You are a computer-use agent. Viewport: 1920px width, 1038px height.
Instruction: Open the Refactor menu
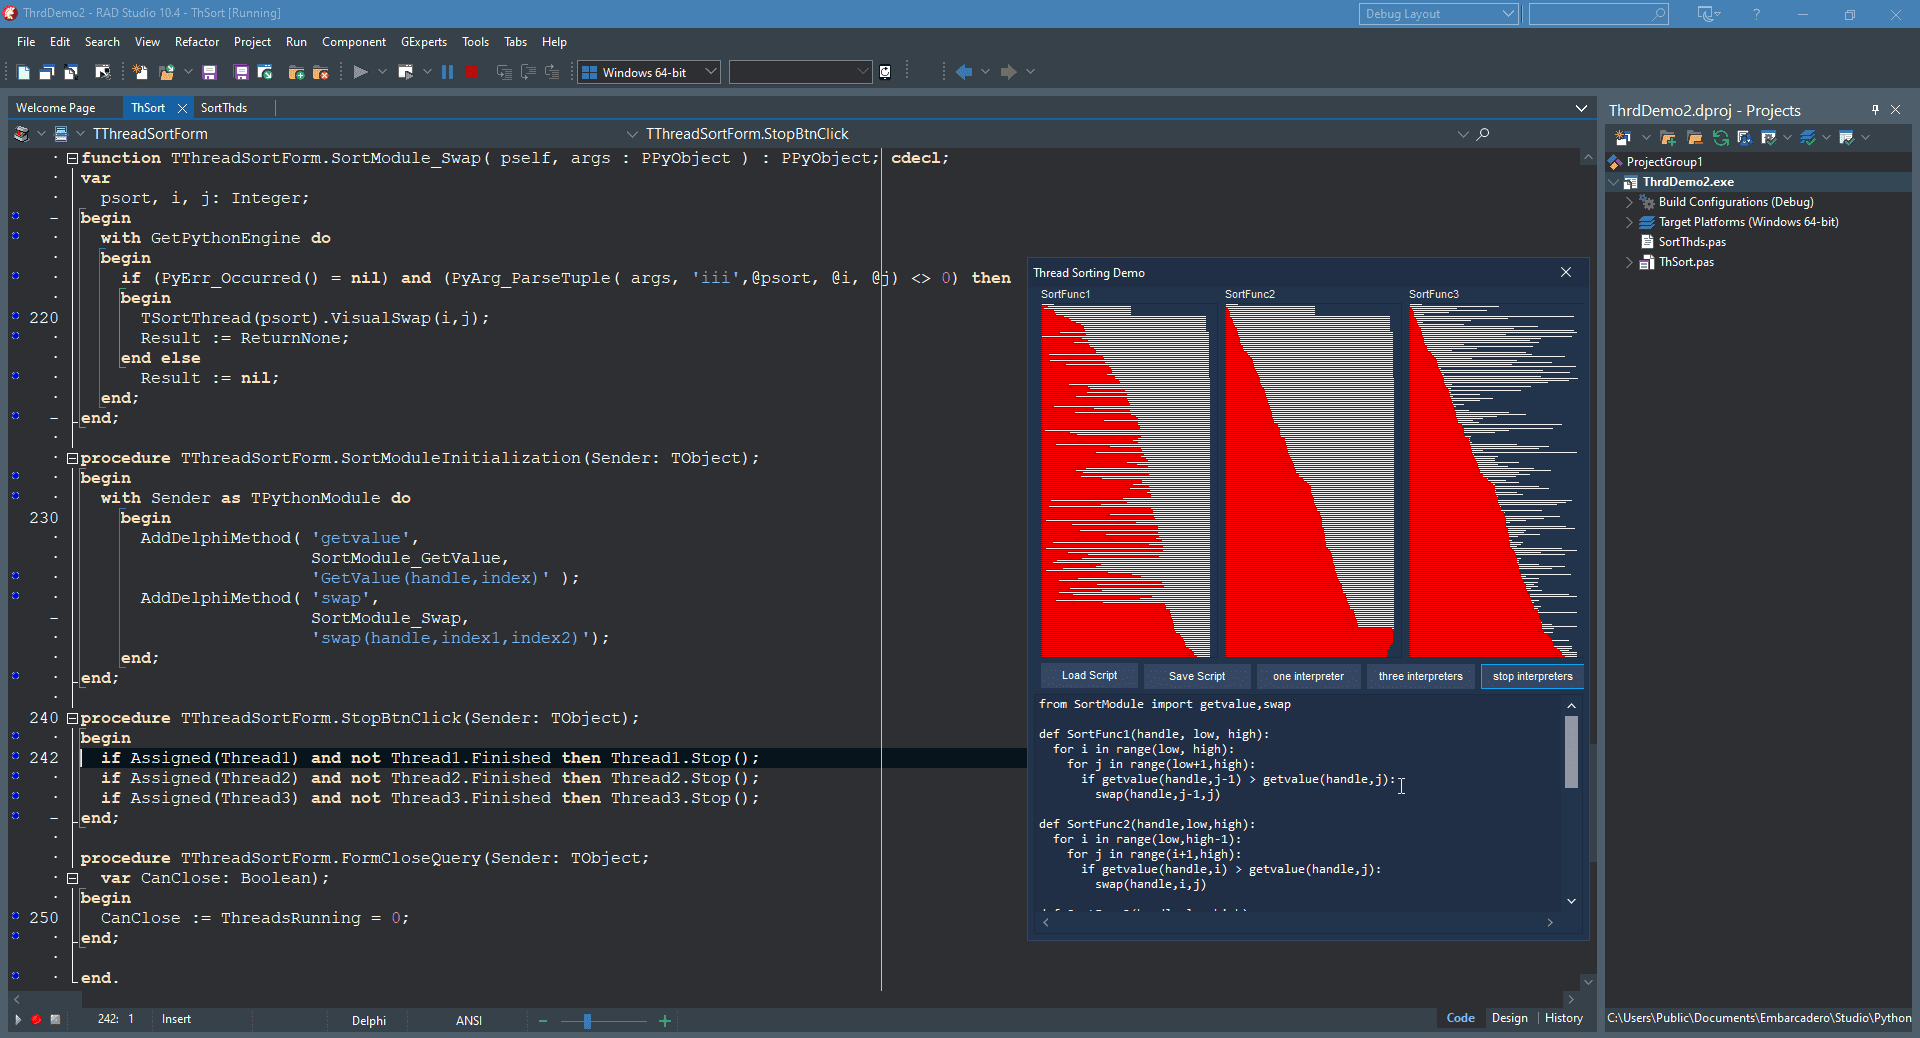coord(197,42)
